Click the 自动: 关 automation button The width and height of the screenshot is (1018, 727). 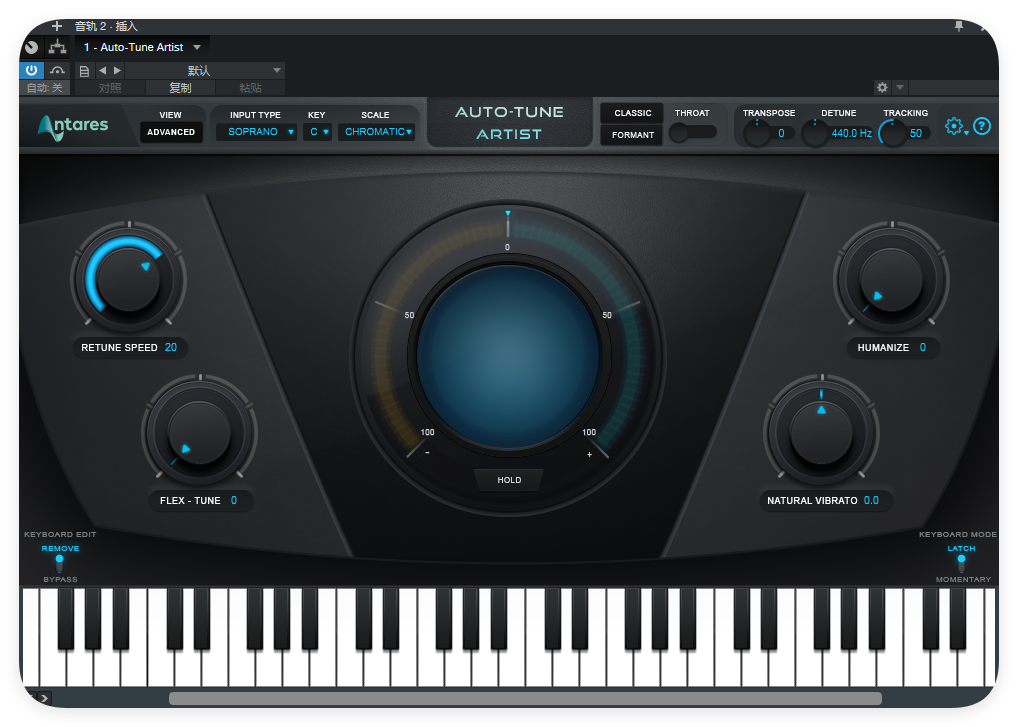pyautogui.click(x=45, y=88)
